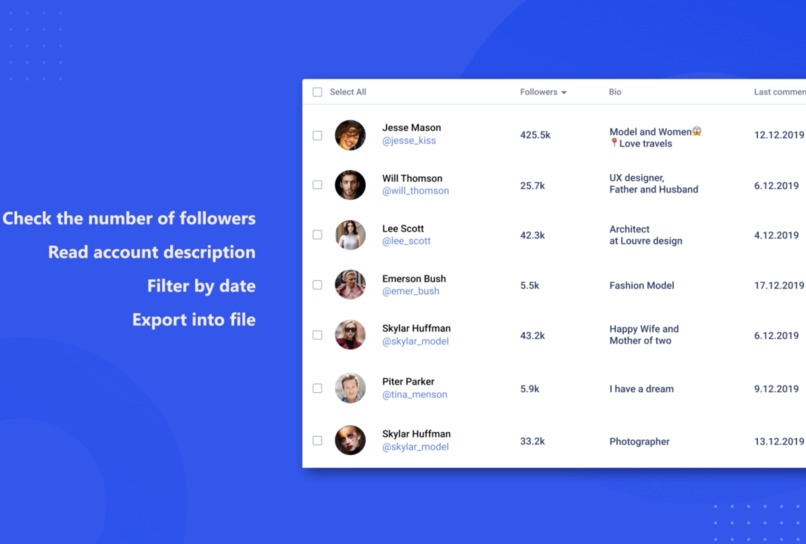The height and width of the screenshot is (544, 806).
Task: View Lee Scott's avatar image
Action: click(x=350, y=234)
